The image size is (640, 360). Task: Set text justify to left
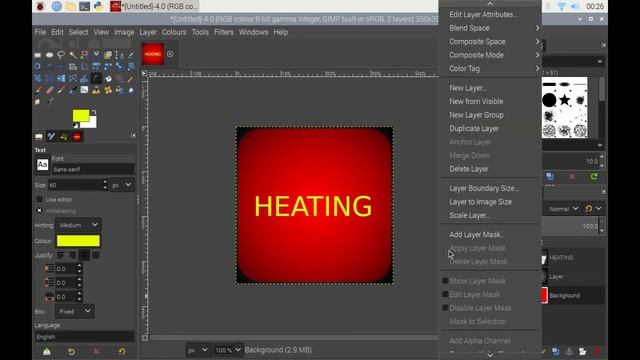pos(60,256)
